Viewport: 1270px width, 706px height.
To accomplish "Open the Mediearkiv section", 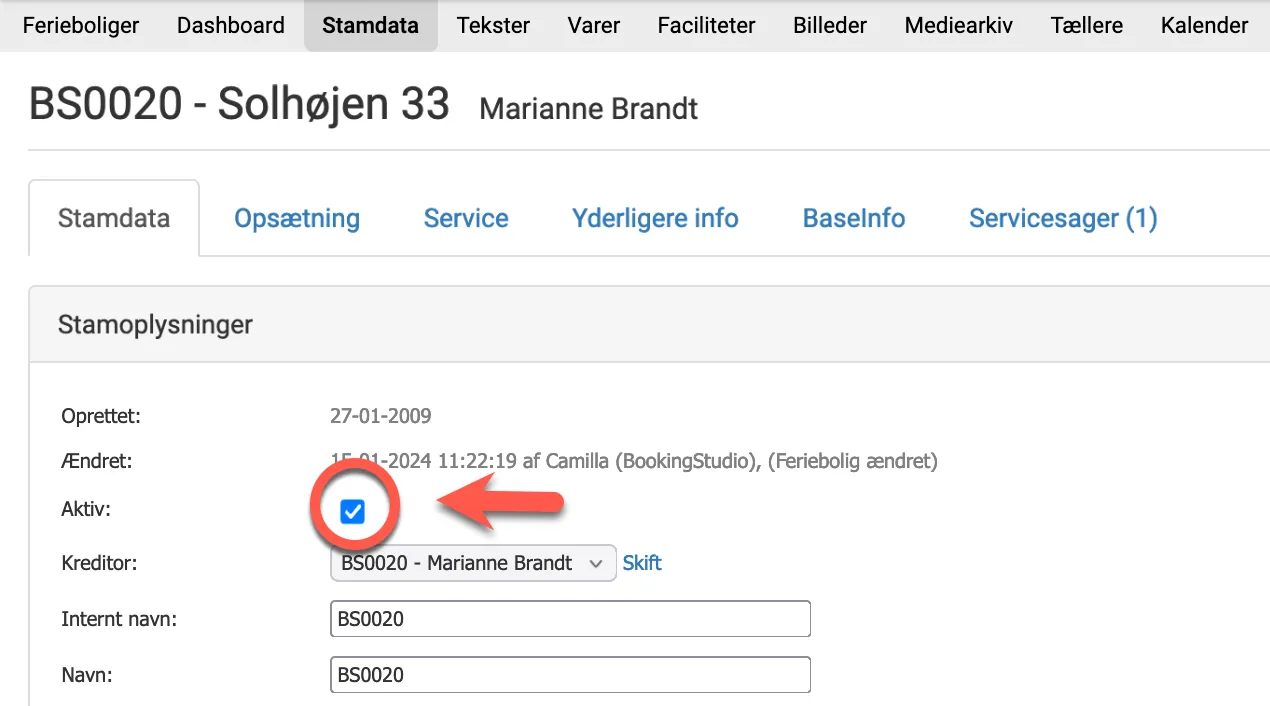I will [x=957, y=25].
